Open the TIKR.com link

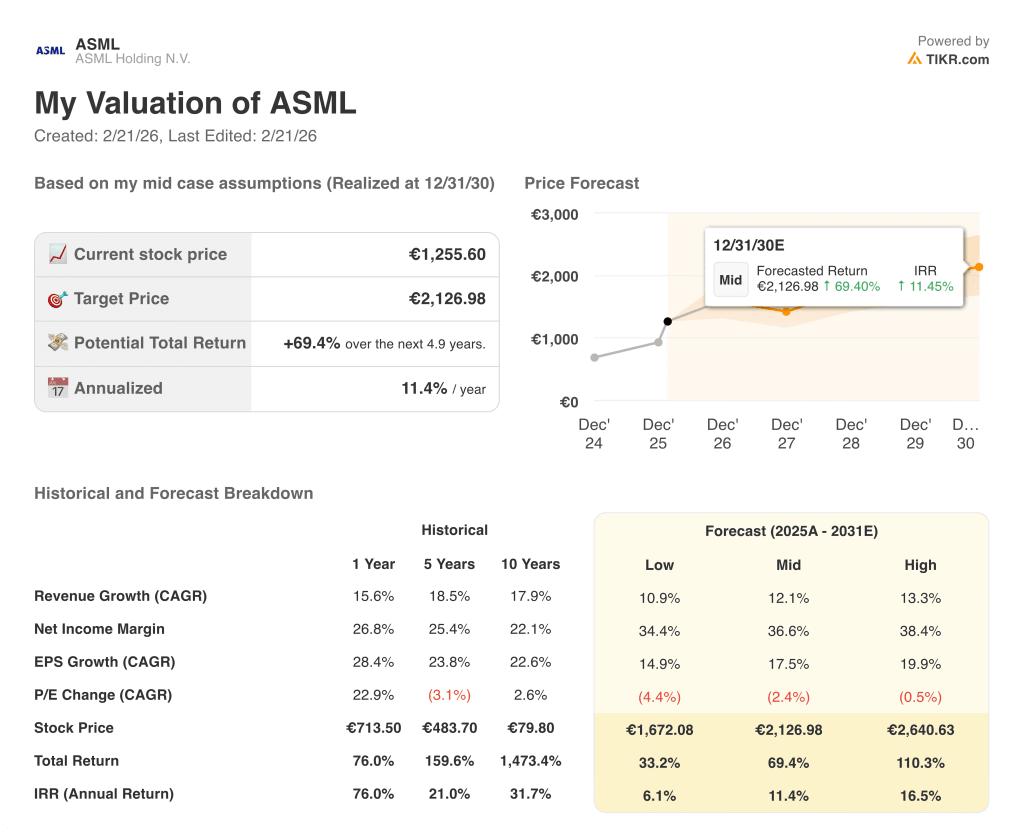click(956, 59)
